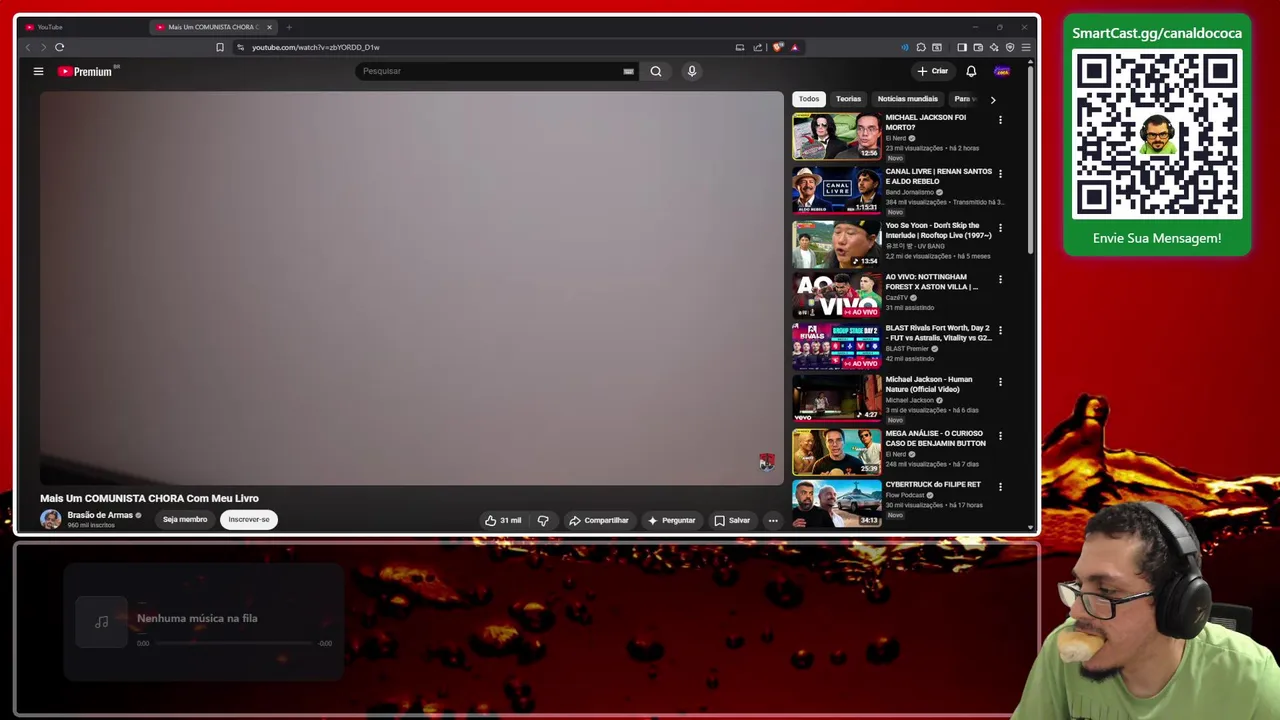Select the Todos filter chip
The height and width of the screenshot is (720, 1280).
(809, 99)
